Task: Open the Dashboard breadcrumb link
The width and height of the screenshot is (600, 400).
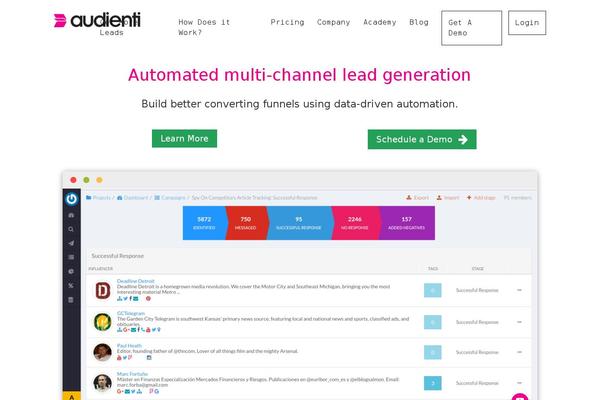Action: 132,198
